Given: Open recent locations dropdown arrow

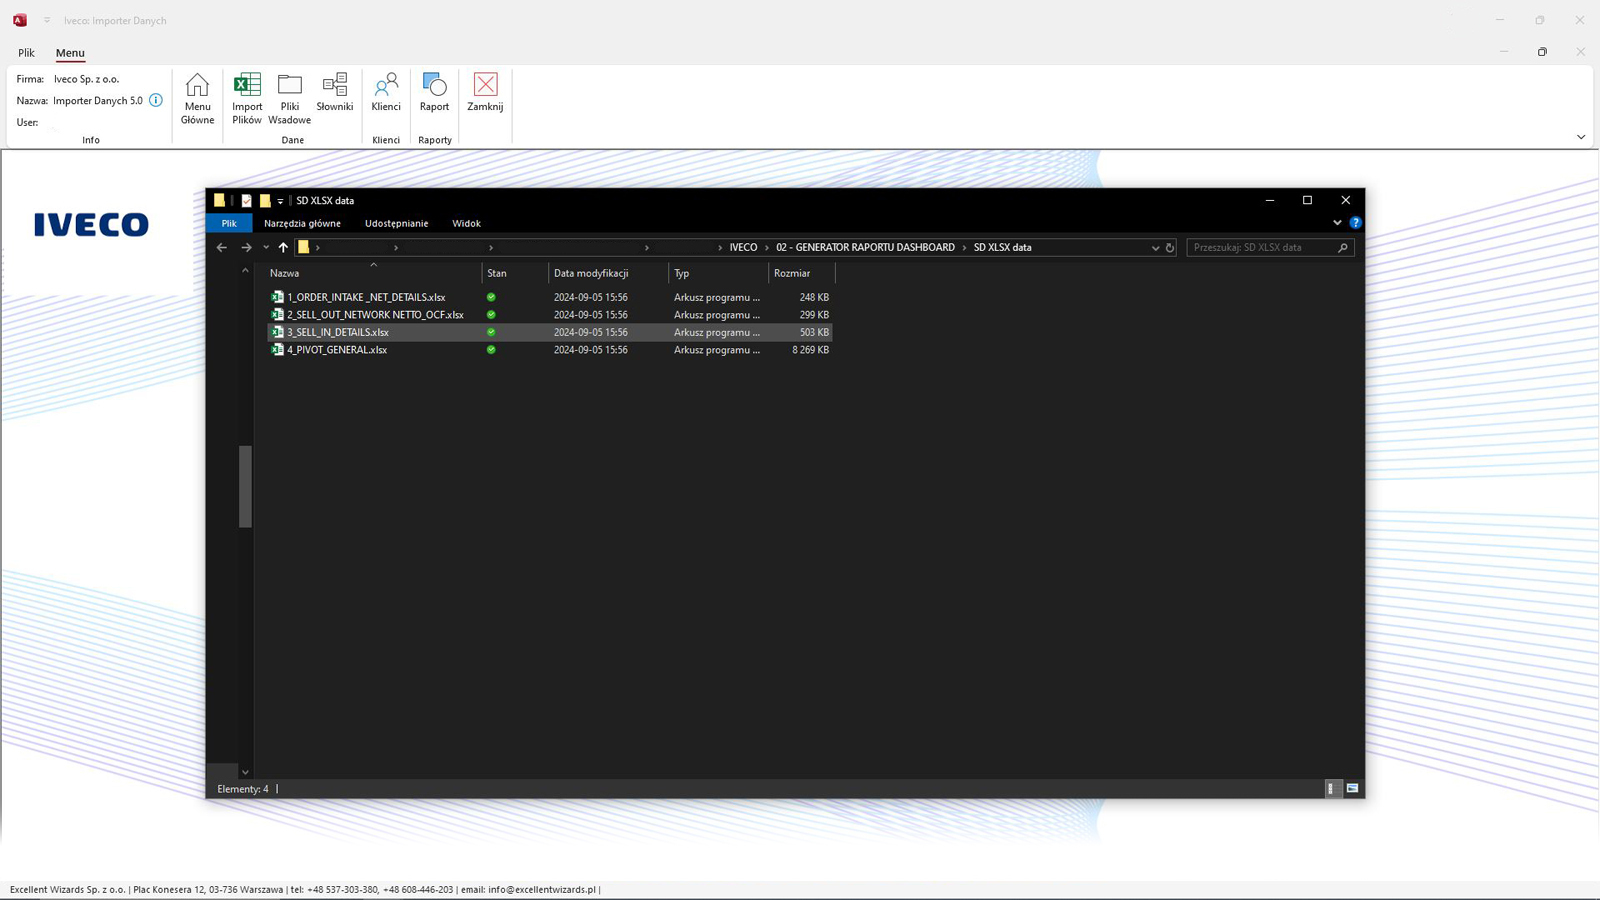Looking at the screenshot, I should click(266, 248).
